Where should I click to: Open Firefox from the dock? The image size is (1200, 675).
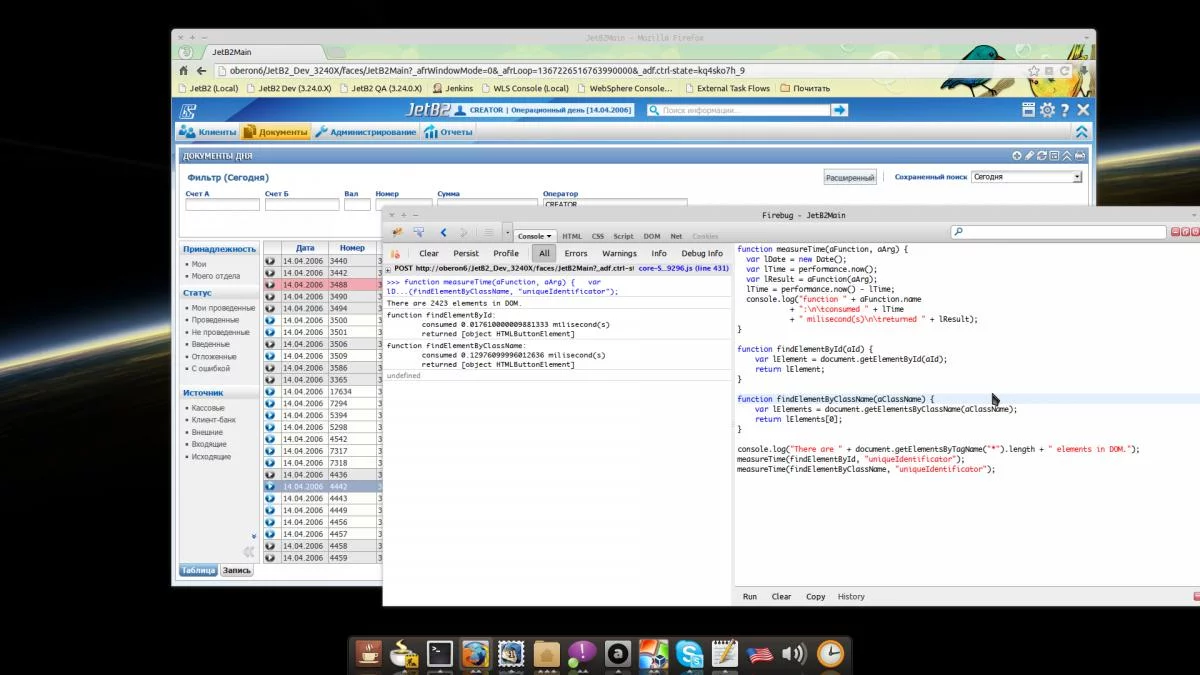[x=475, y=654]
